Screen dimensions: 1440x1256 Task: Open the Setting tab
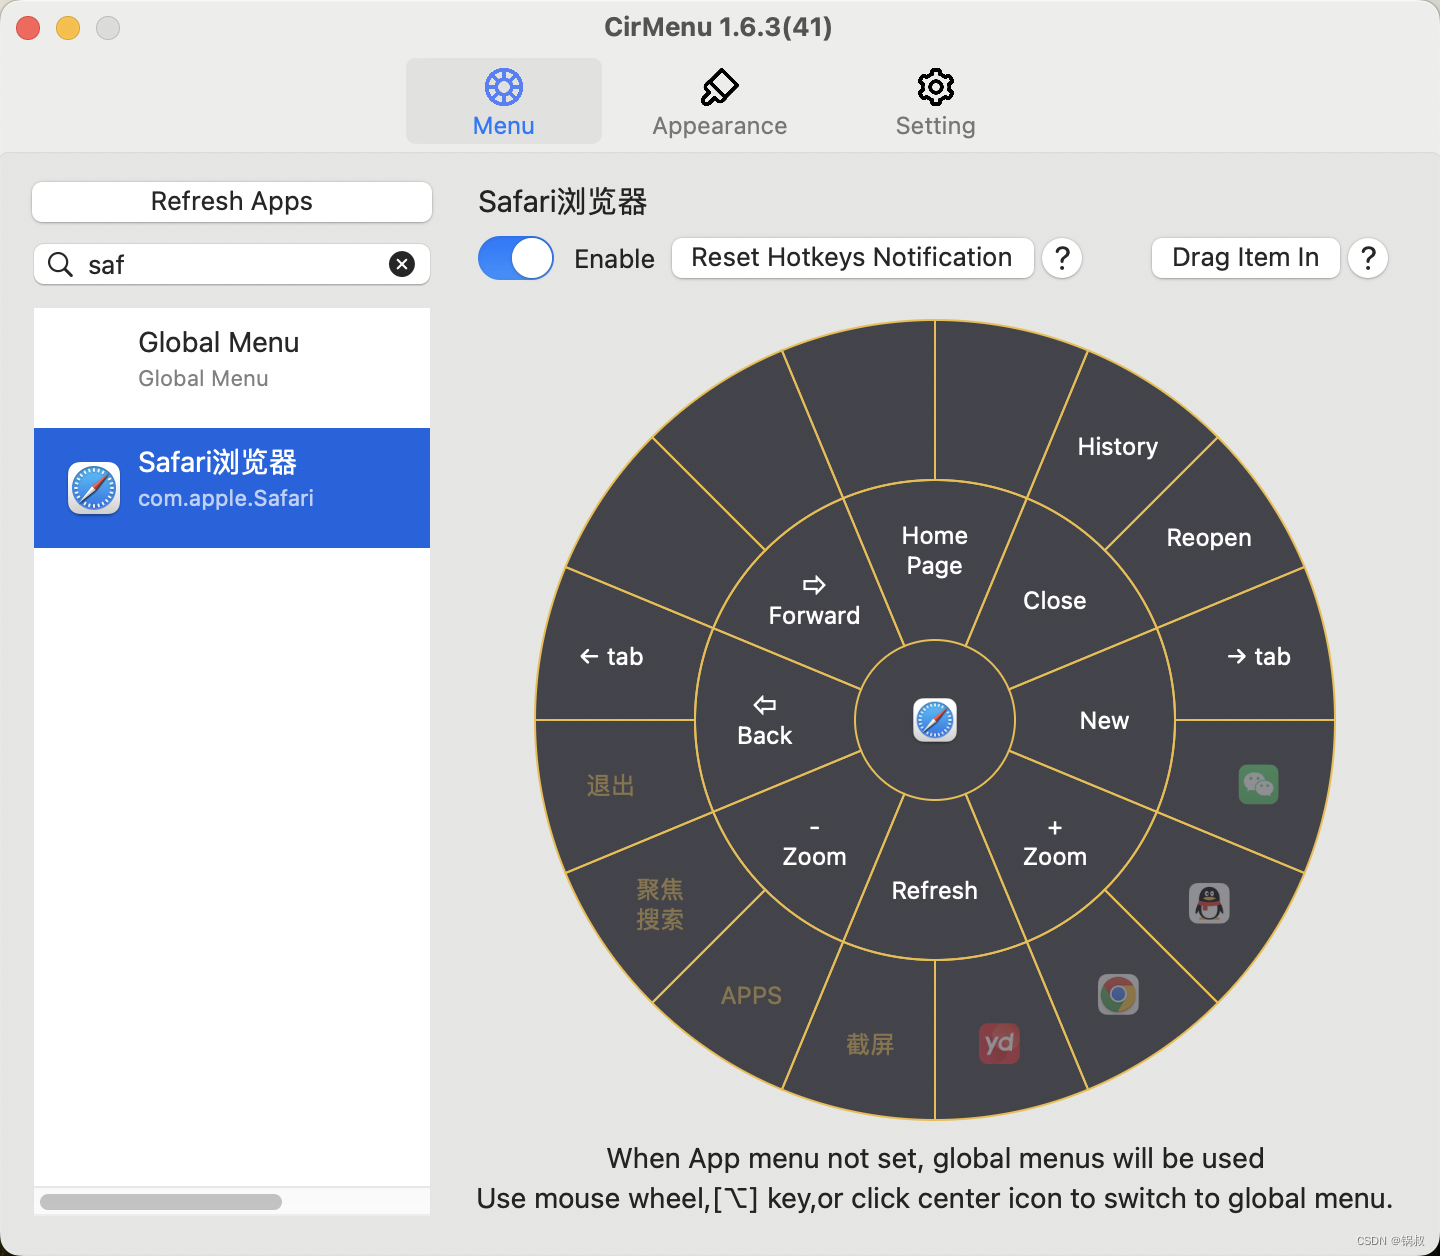coord(936,102)
